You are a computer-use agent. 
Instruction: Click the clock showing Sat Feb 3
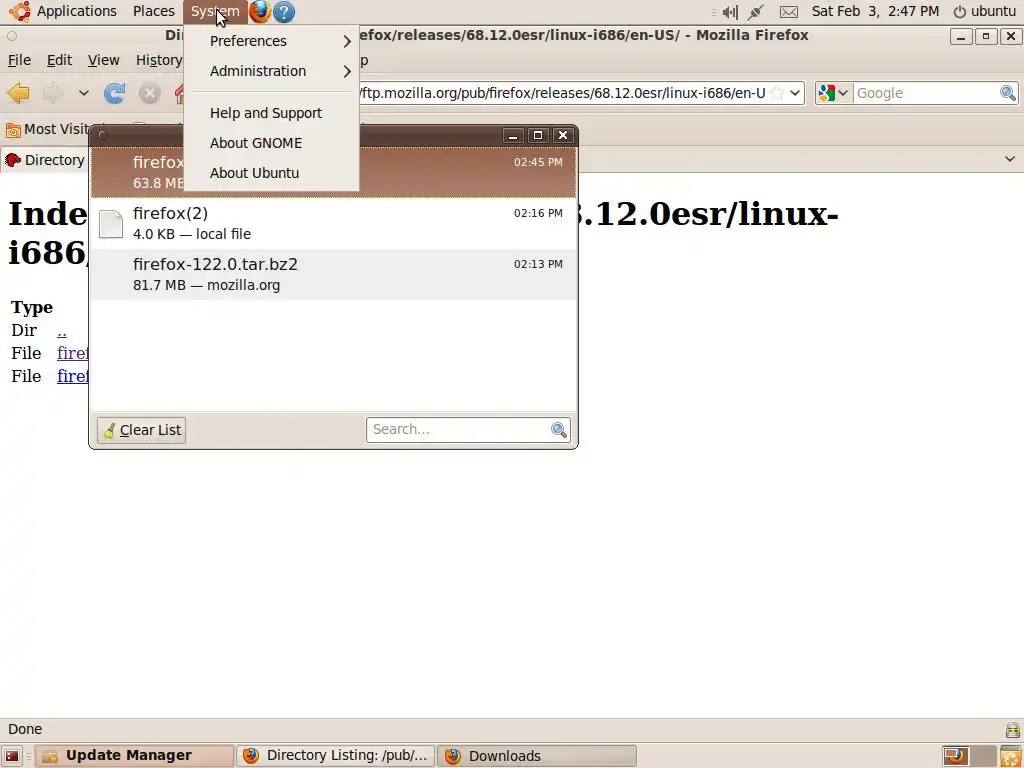coord(875,11)
